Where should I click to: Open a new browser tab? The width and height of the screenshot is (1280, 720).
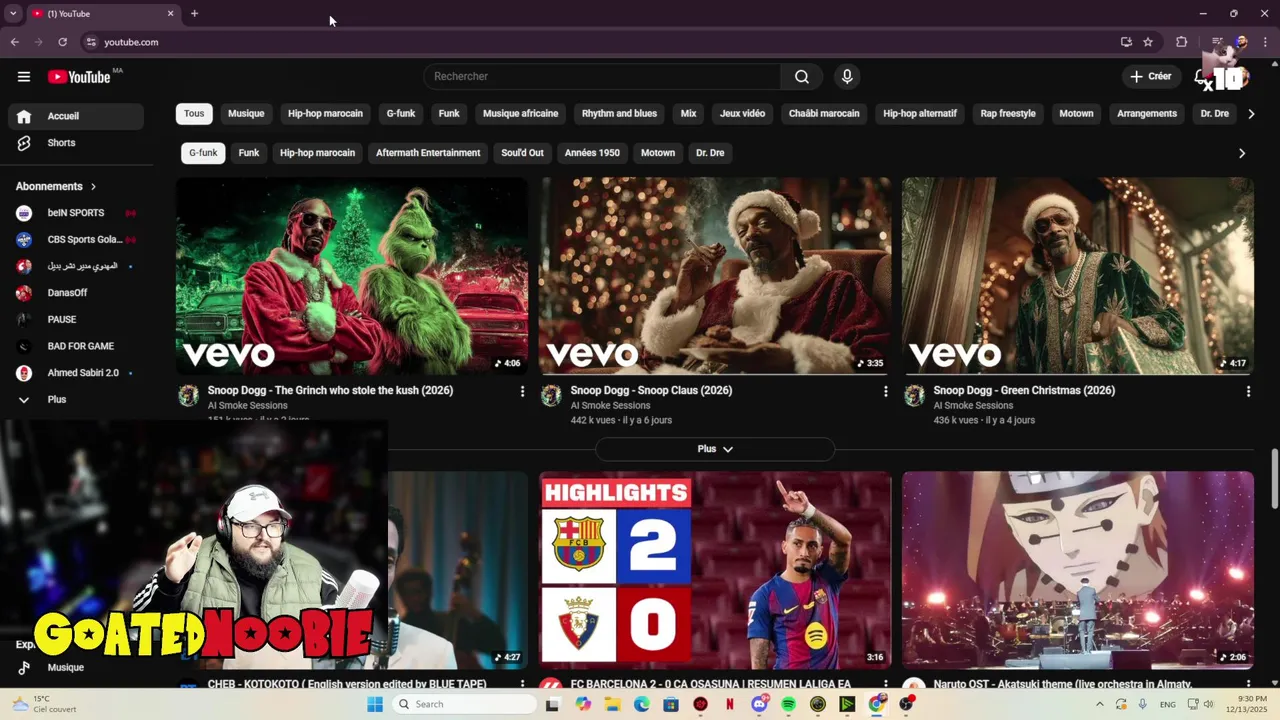[194, 13]
